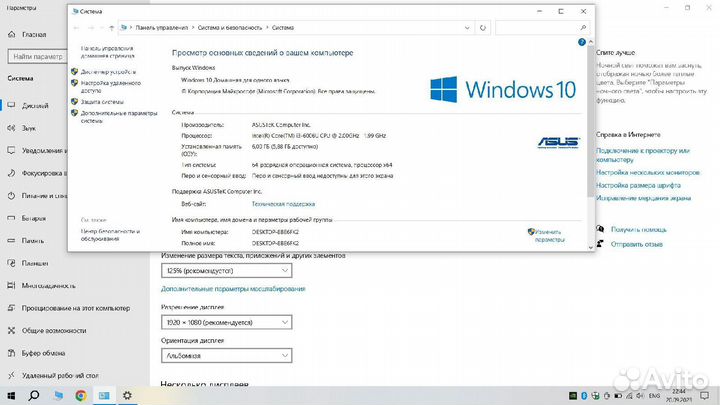Open Connecting to a projector help link

coord(643,155)
